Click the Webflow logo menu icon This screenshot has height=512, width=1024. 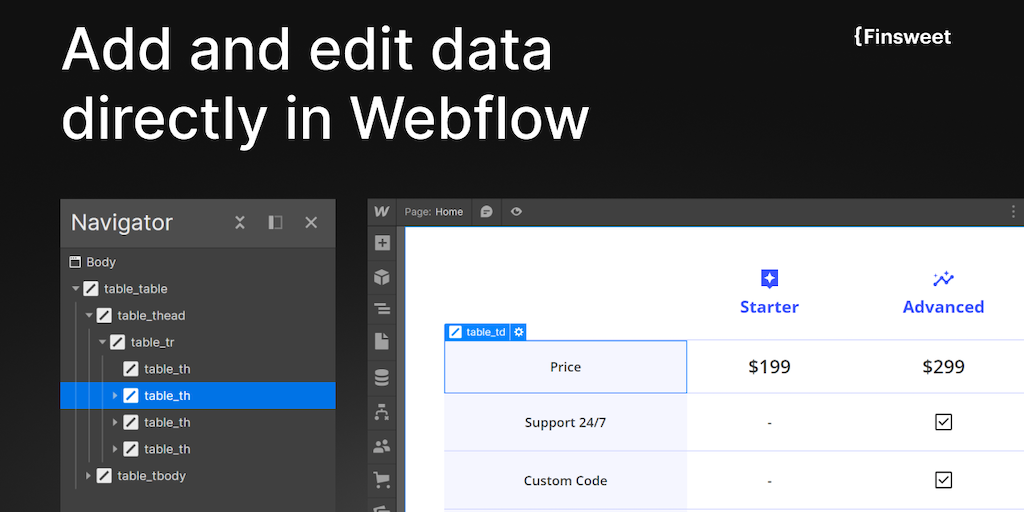coord(382,212)
